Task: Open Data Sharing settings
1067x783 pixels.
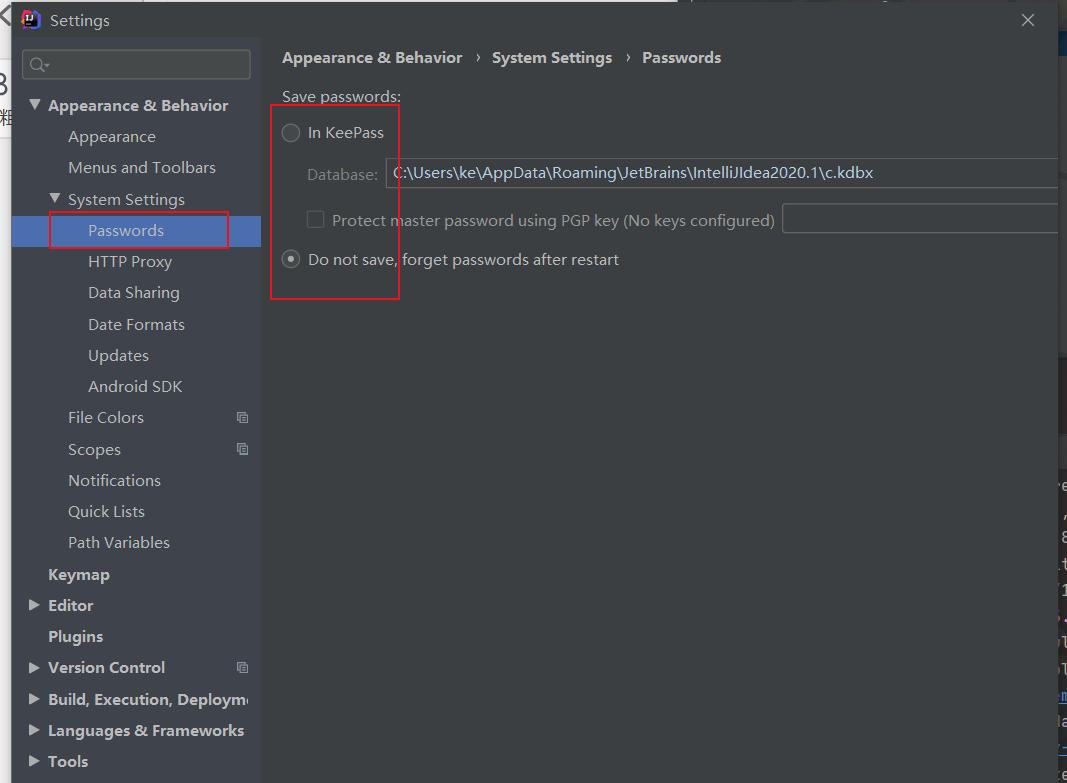Action: (134, 293)
